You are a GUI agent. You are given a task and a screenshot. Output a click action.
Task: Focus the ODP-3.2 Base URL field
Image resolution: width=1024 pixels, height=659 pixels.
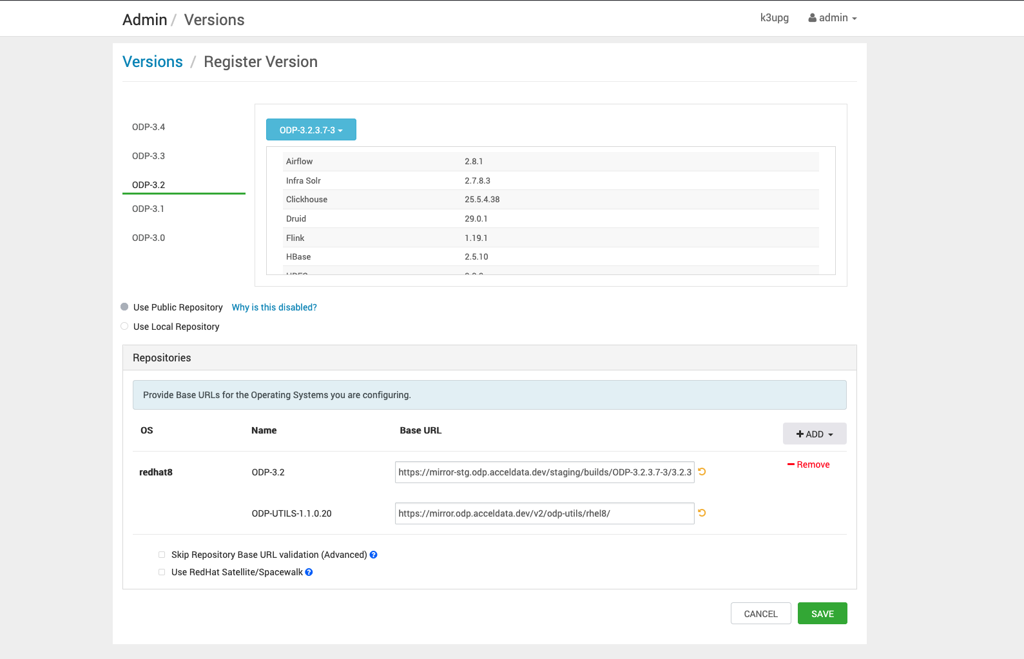tap(545, 472)
